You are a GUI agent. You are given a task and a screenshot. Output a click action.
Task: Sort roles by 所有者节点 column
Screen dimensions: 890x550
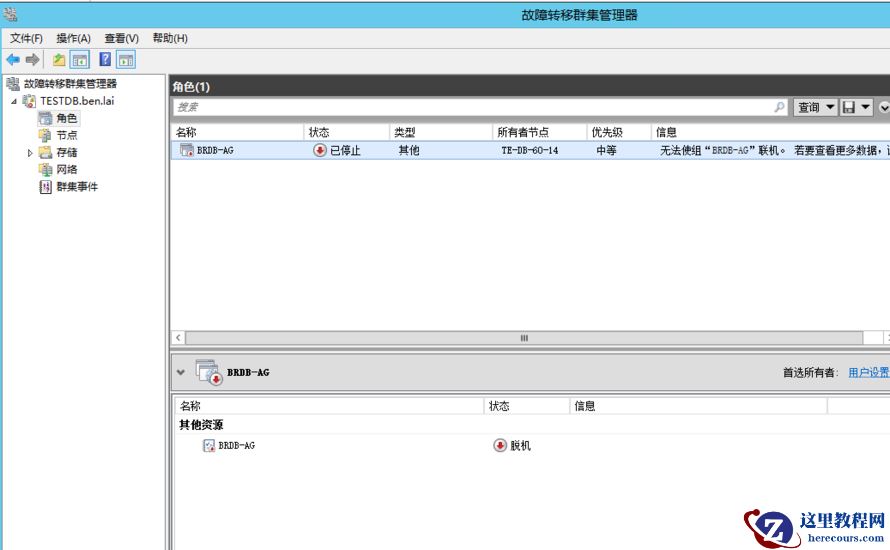coord(539,132)
